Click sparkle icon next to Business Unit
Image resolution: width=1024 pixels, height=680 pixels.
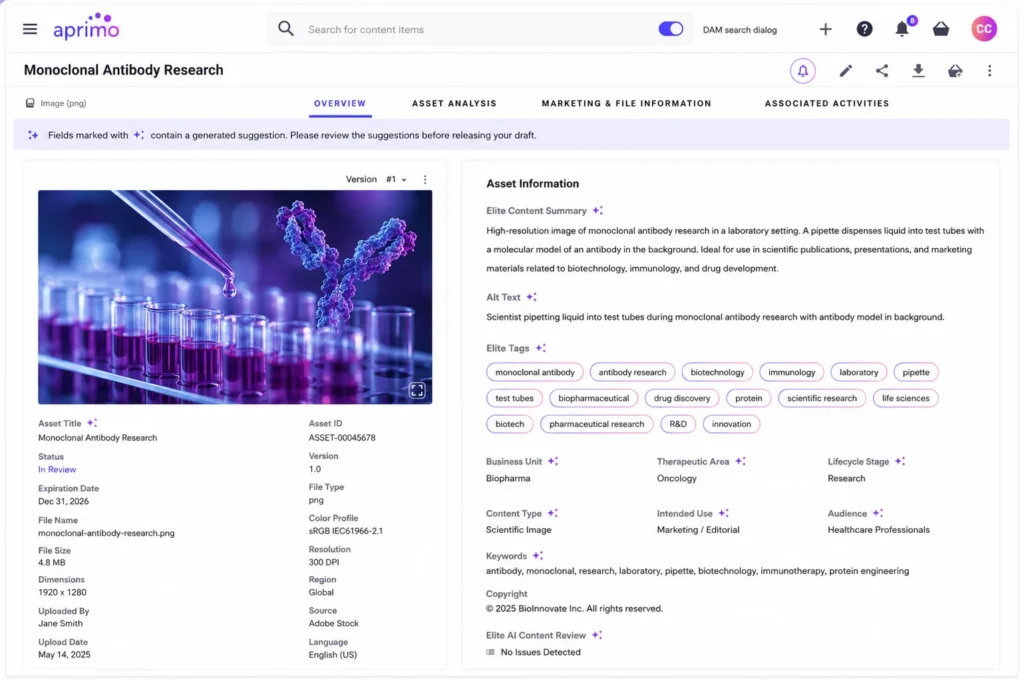(x=553, y=461)
